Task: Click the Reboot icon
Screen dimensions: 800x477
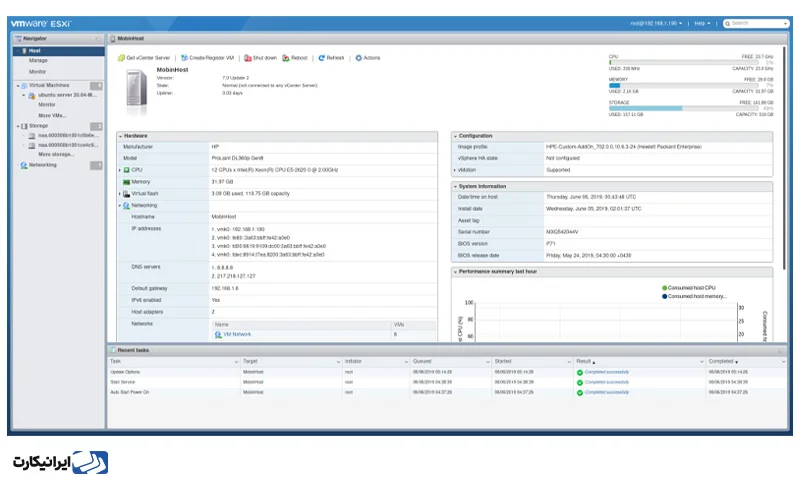Action: coord(286,58)
